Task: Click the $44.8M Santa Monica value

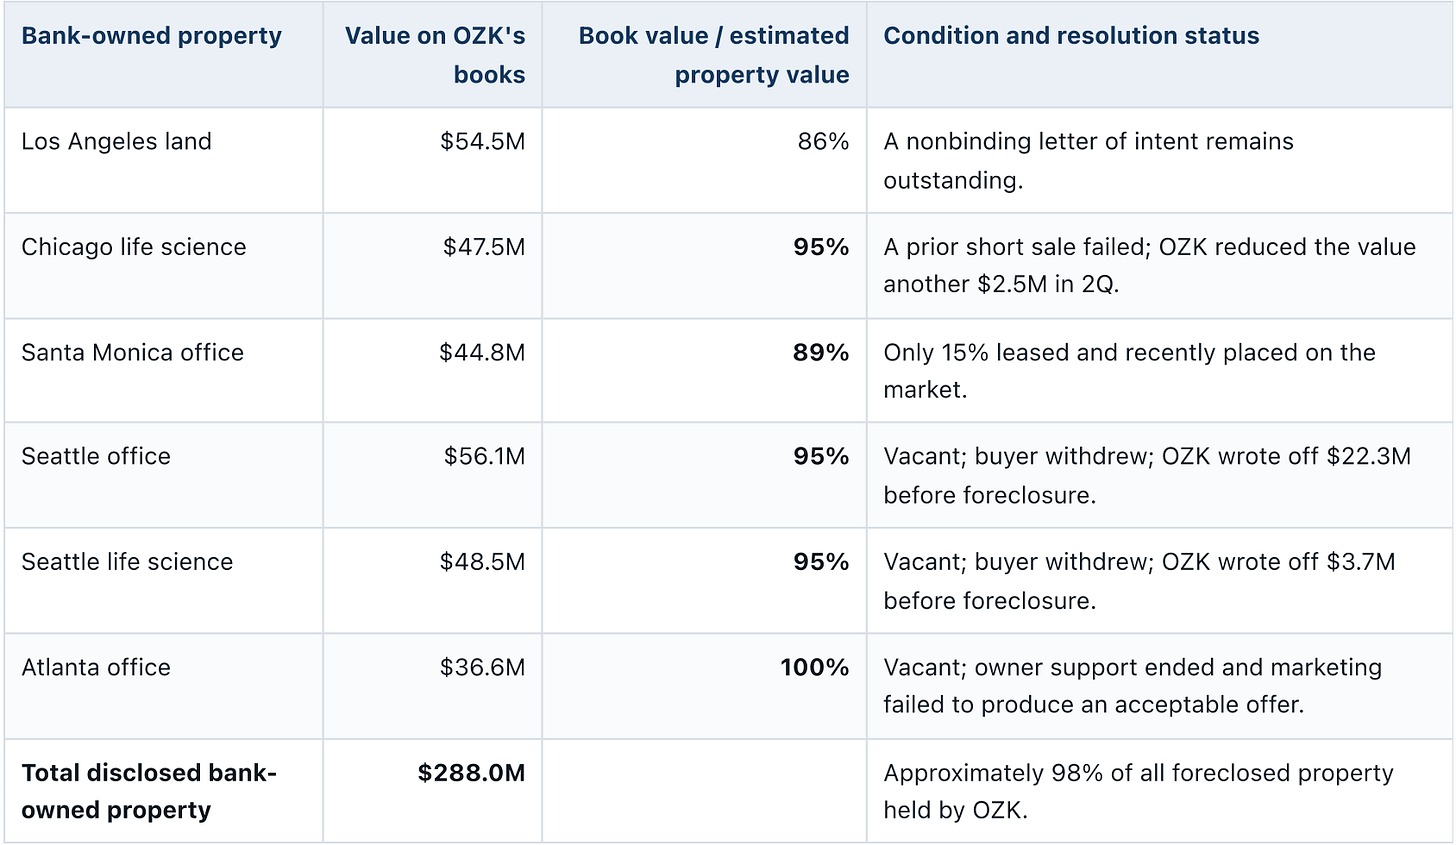Action: [x=482, y=352]
